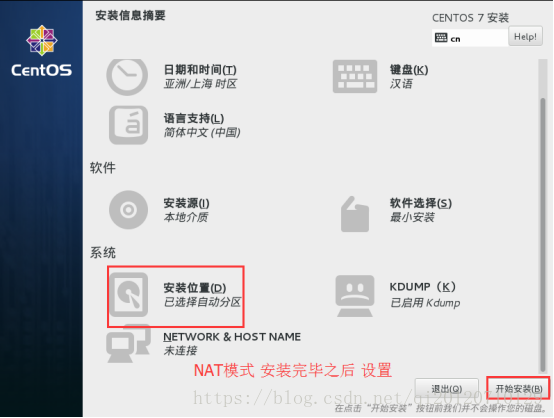Viewport: 554px width, 418px height.
Task: Open KDUMP (K) settings
Action: tap(423, 287)
